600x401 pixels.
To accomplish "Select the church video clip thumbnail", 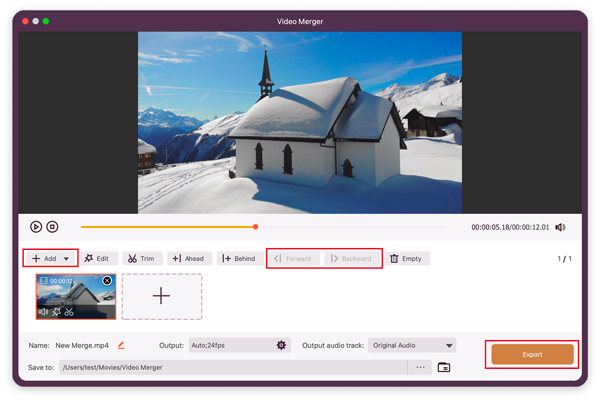I will click(76, 297).
